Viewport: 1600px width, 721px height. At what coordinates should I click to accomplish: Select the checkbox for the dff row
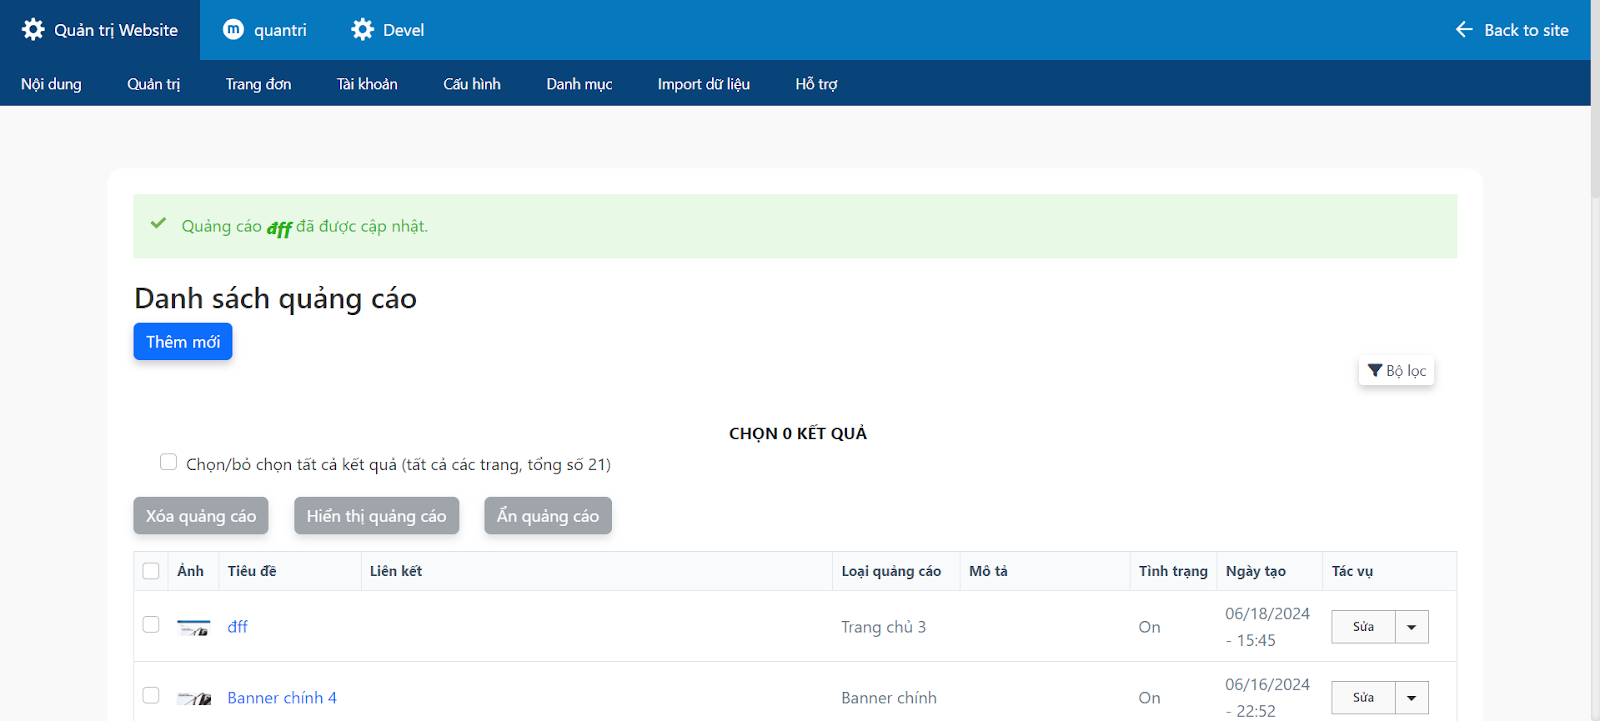(x=151, y=625)
